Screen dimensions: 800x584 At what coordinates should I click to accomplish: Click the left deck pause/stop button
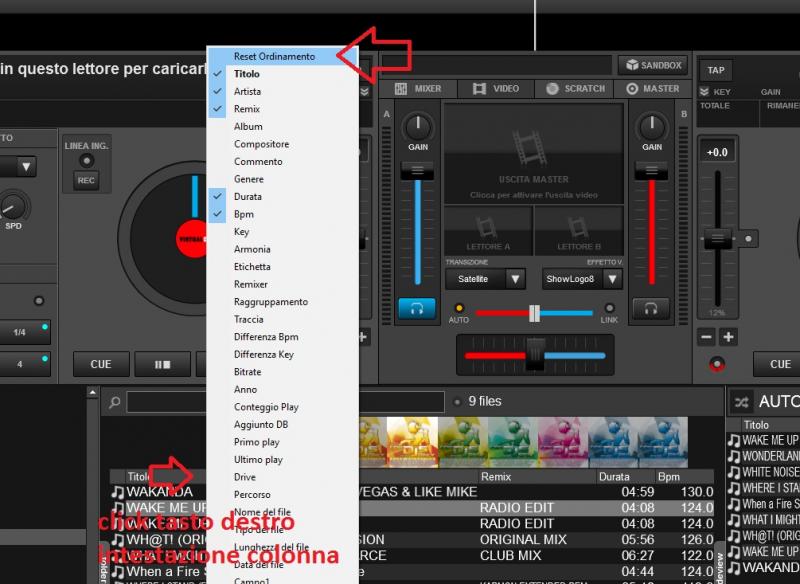tap(162, 364)
